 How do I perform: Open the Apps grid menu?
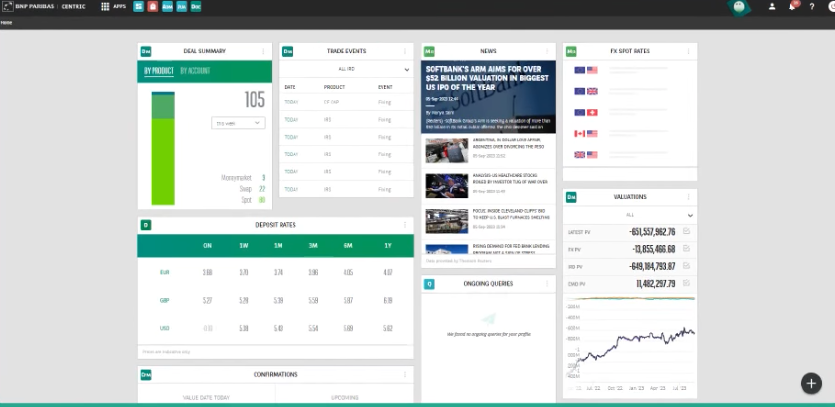click(x=105, y=6)
